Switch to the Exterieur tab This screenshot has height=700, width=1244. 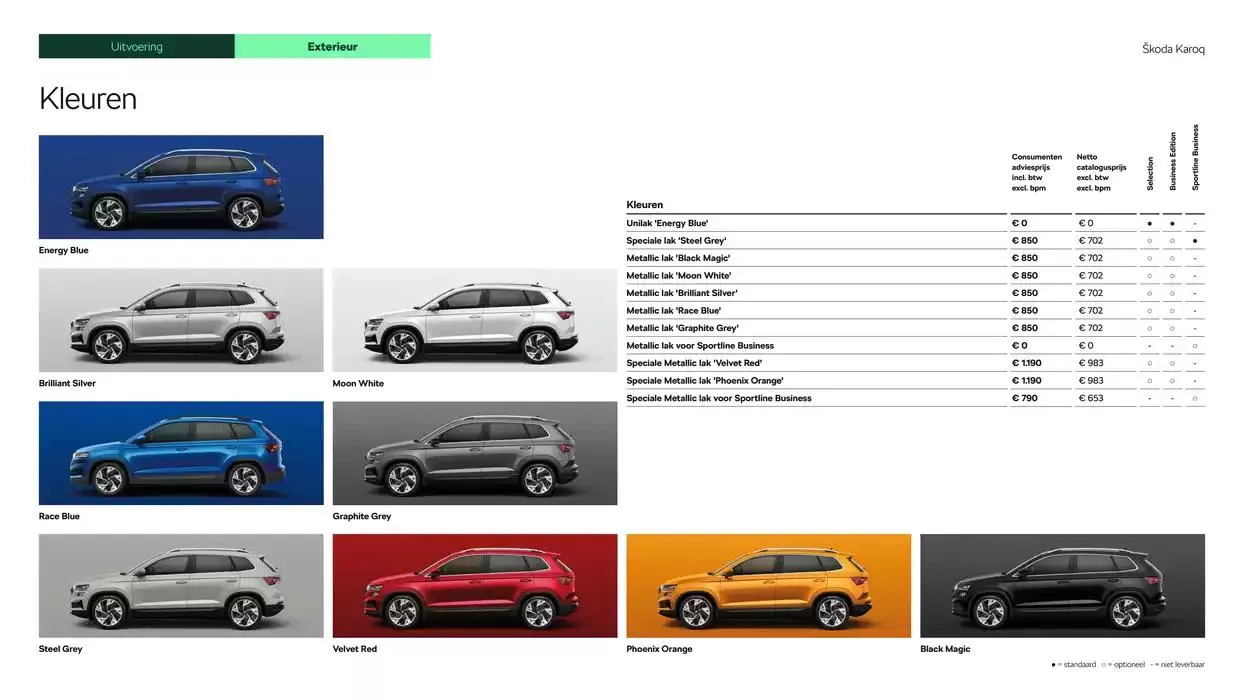332,46
